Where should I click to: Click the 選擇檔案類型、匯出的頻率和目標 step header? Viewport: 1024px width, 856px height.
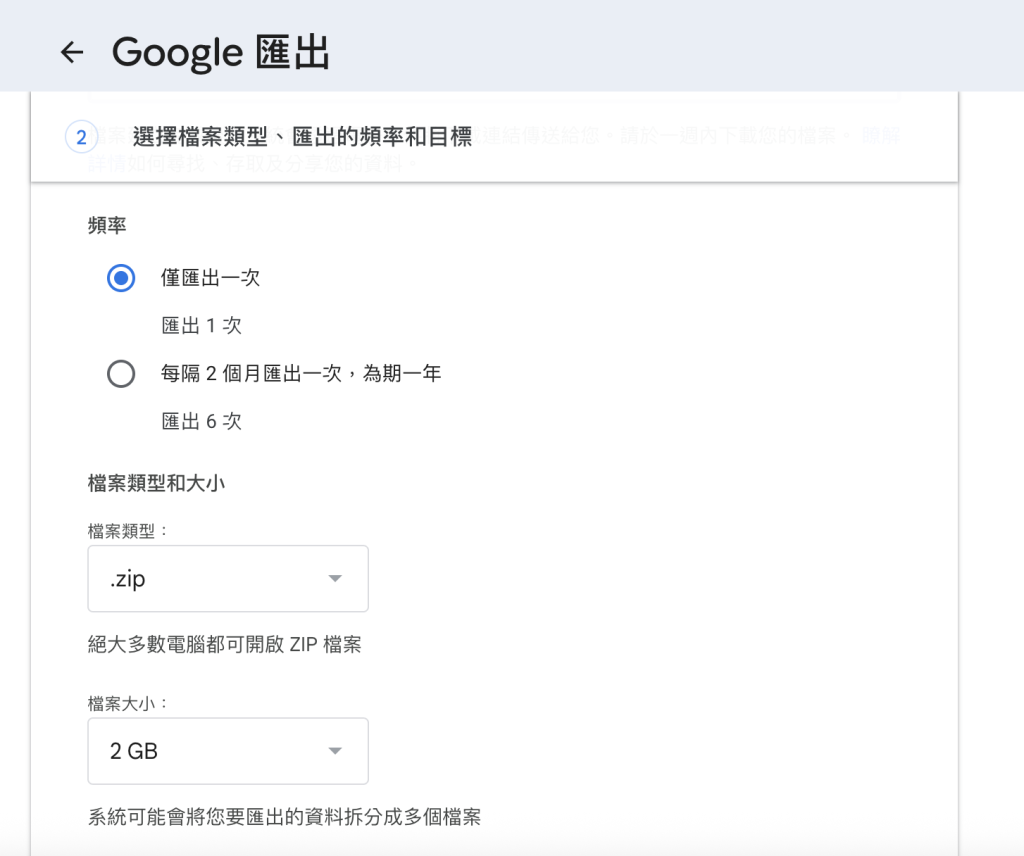(304, 137)
